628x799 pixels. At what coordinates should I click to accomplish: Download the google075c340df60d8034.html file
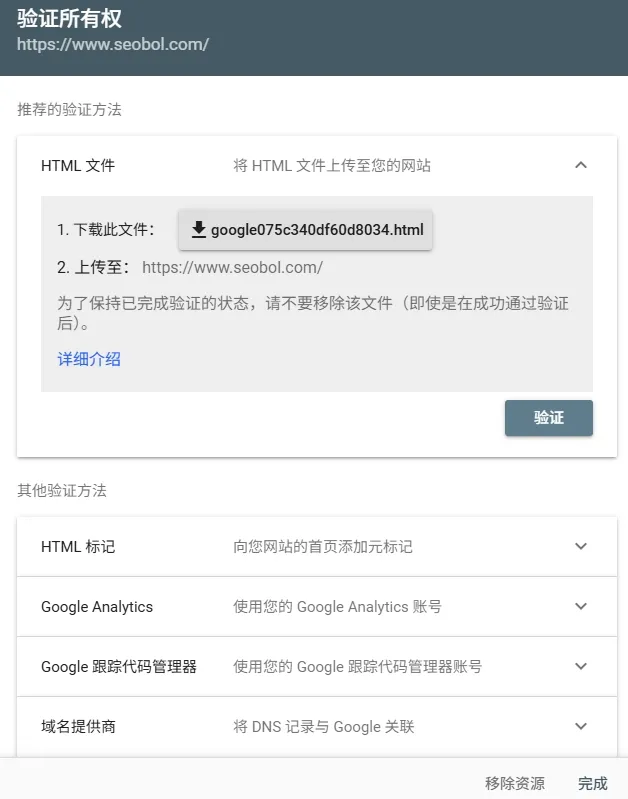pos(305,230)
